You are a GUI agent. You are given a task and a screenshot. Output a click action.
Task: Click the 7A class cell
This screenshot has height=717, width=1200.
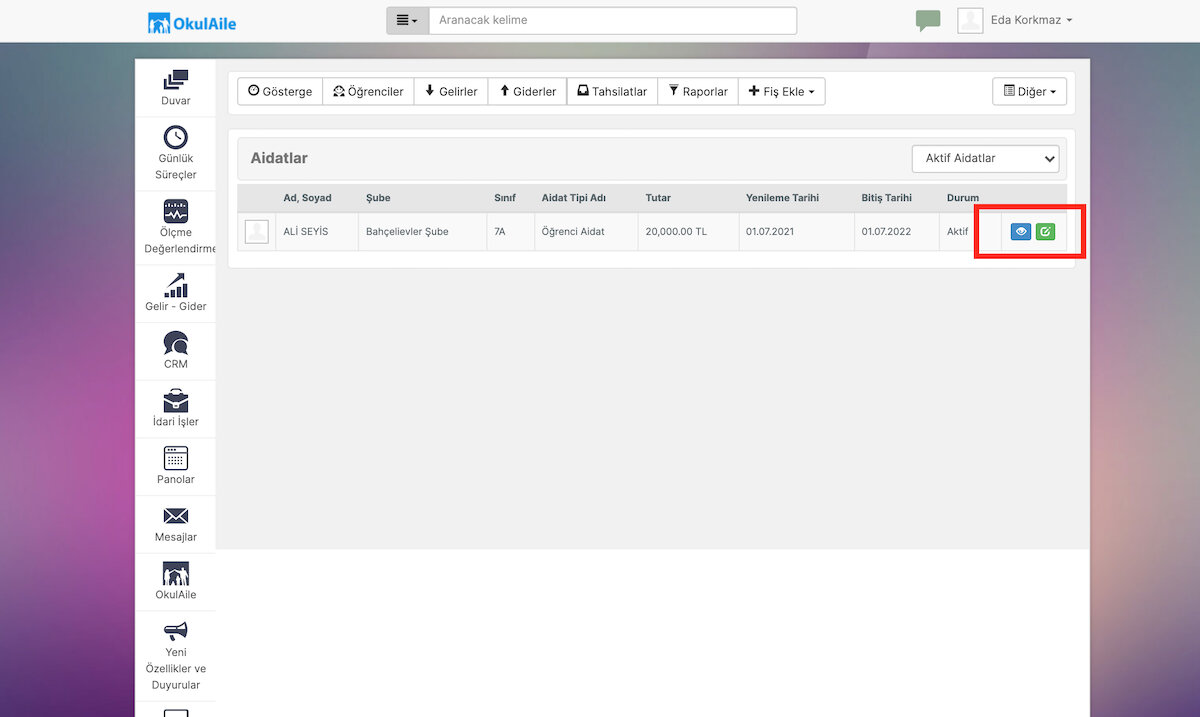[x=510, y=232]
